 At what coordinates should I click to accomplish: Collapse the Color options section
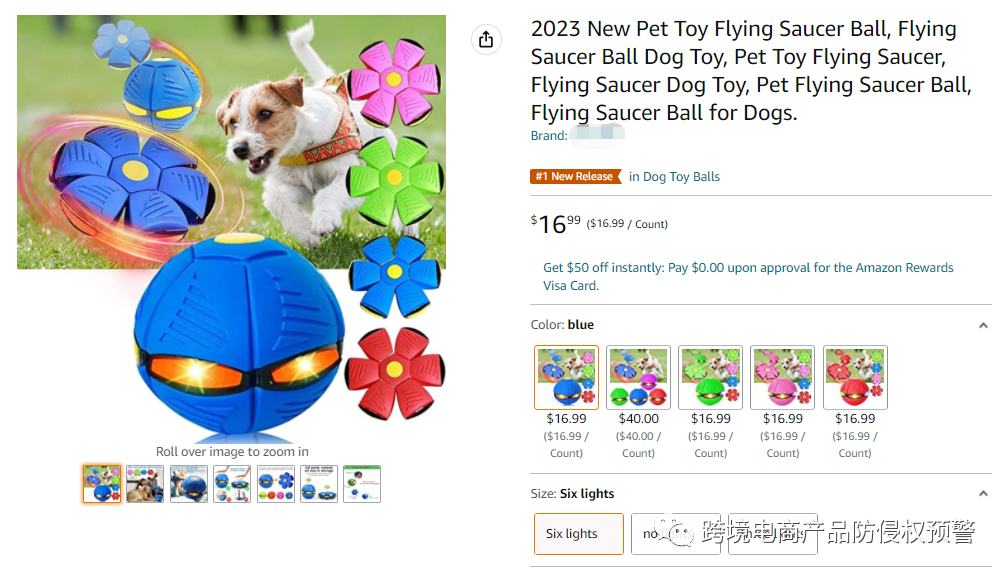[x=983, y=325]
